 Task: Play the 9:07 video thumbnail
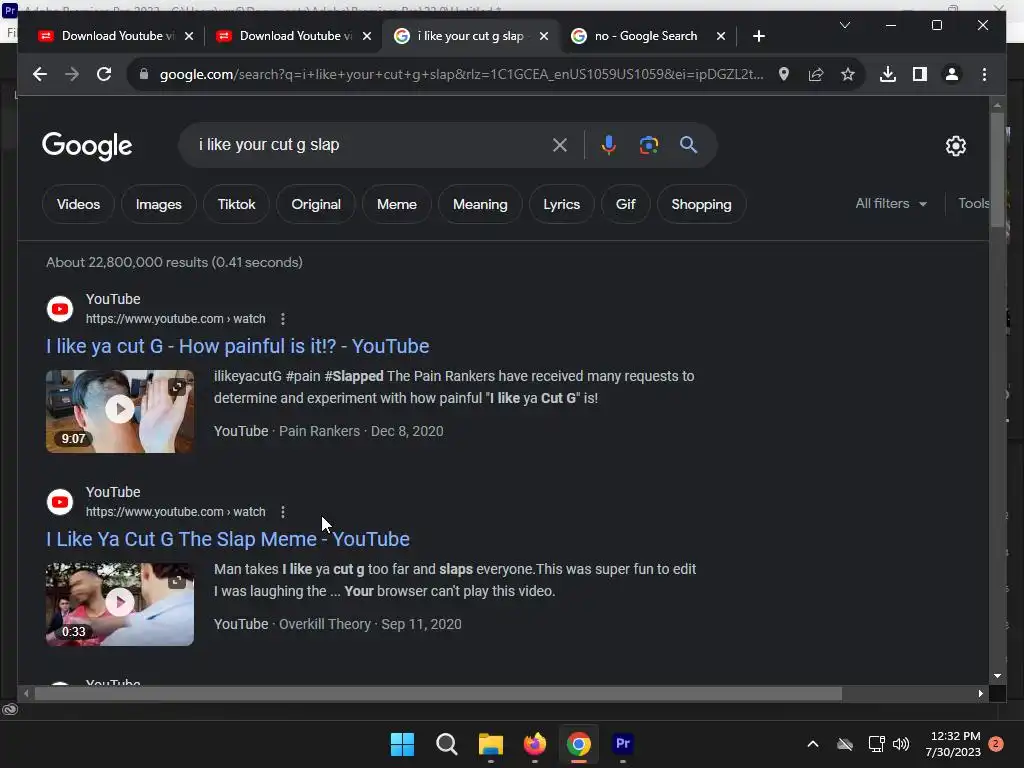point(120,411)
